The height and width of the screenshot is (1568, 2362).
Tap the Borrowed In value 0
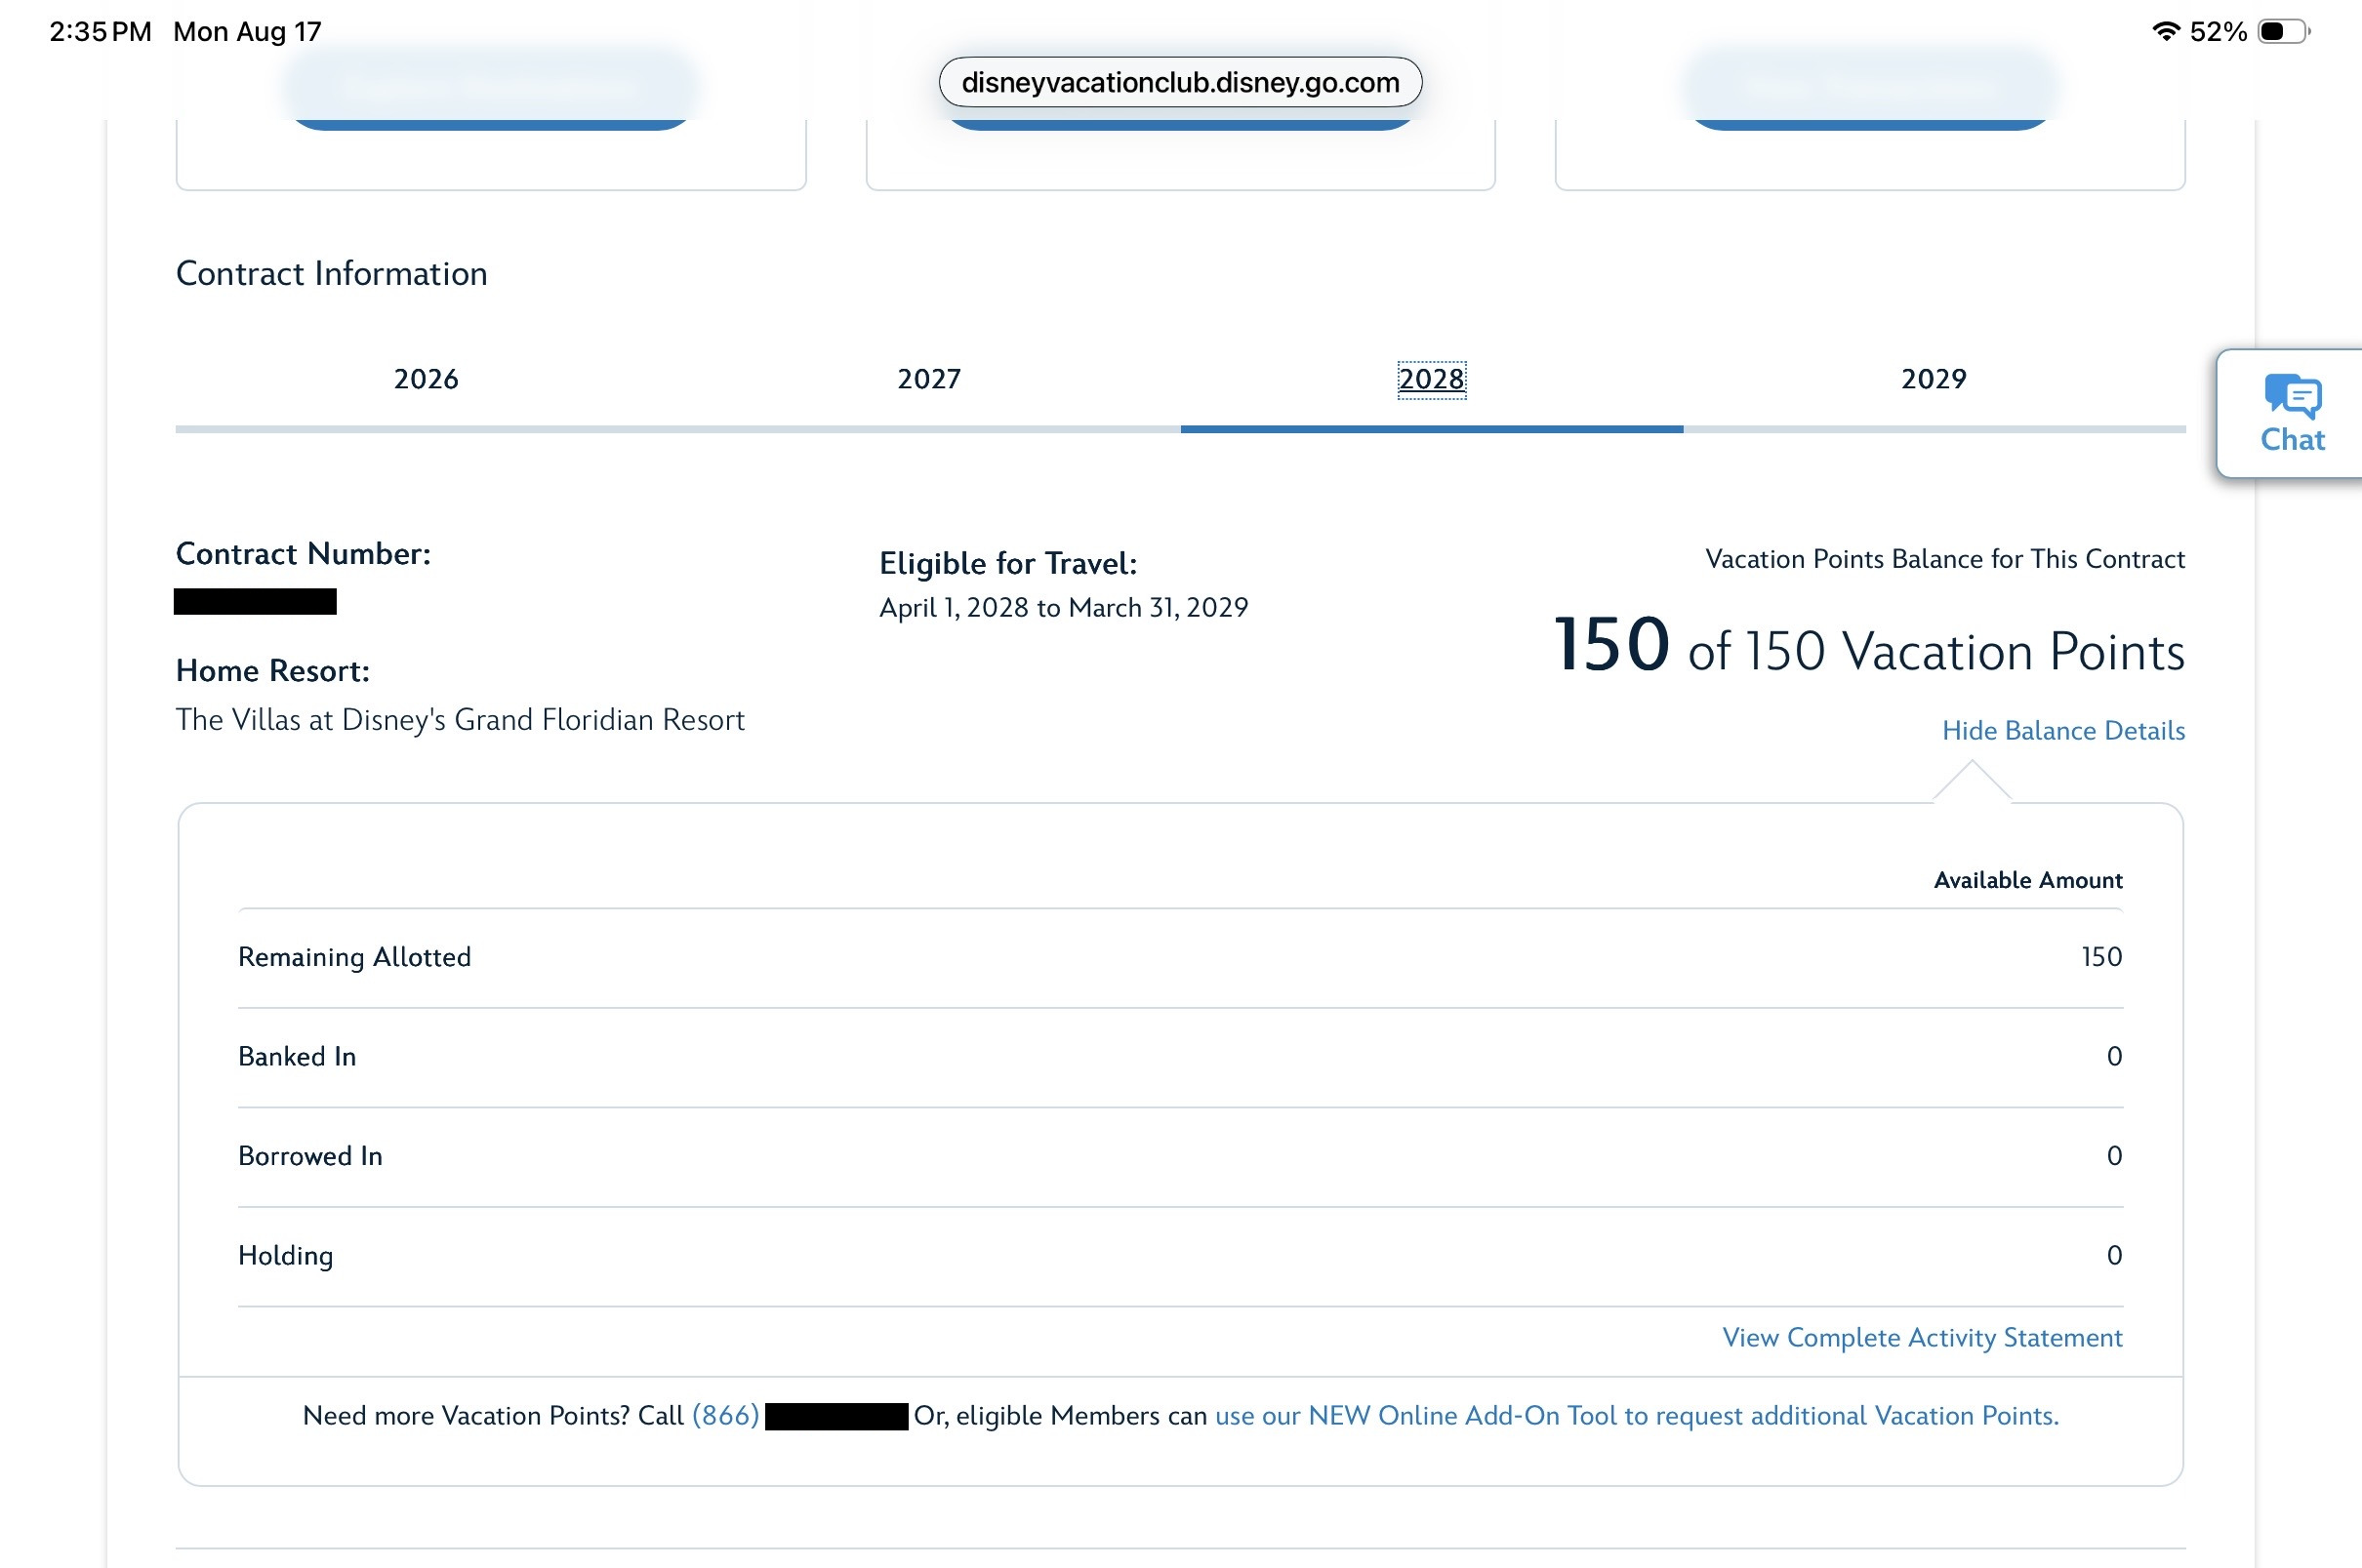2114,1156
